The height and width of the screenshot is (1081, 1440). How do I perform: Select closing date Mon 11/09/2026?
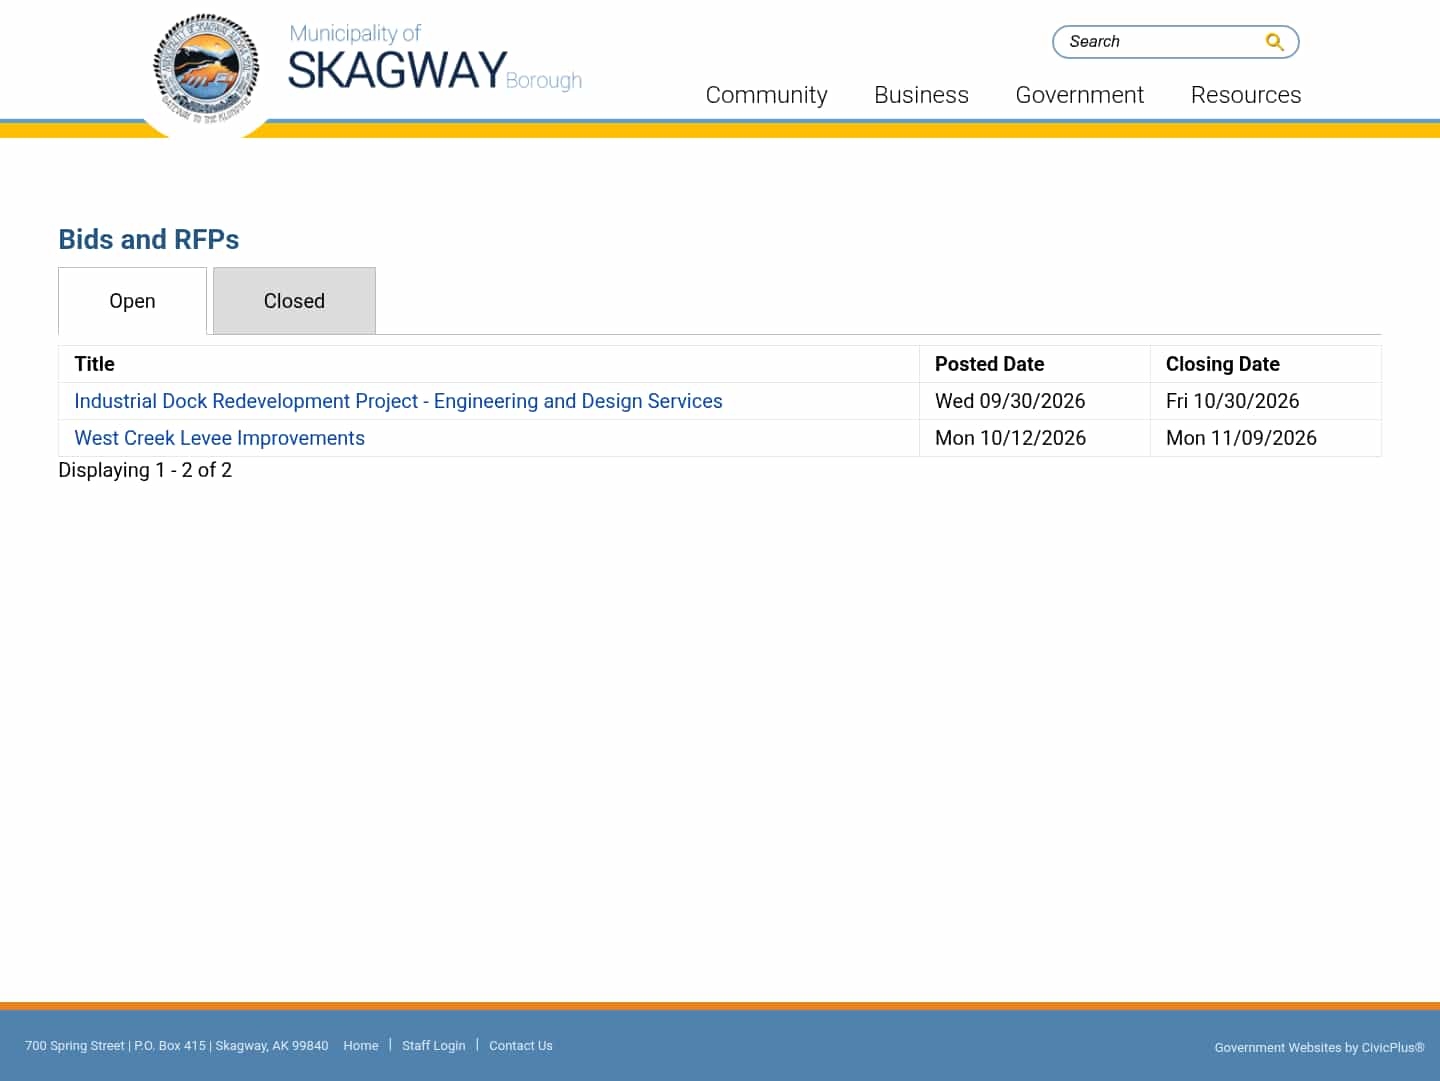pos(1241,438)
